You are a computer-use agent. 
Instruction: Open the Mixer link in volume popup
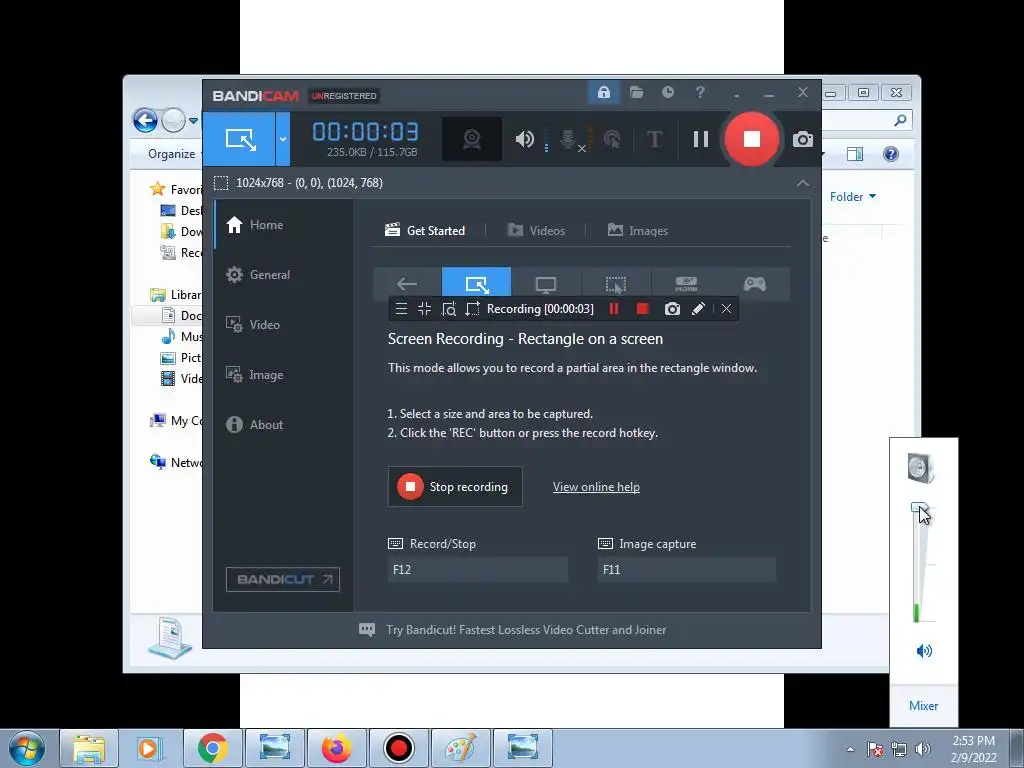coord(923,706)
